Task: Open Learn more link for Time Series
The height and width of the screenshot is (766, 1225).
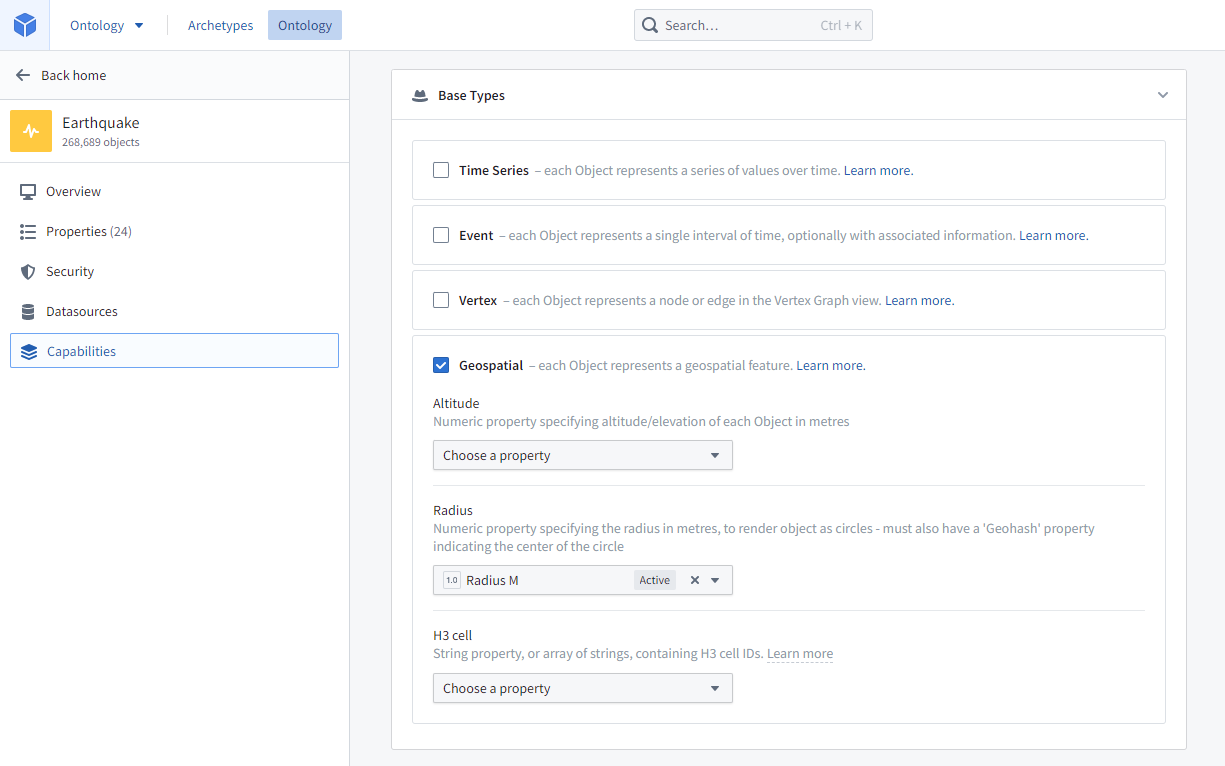Action: 878,170
